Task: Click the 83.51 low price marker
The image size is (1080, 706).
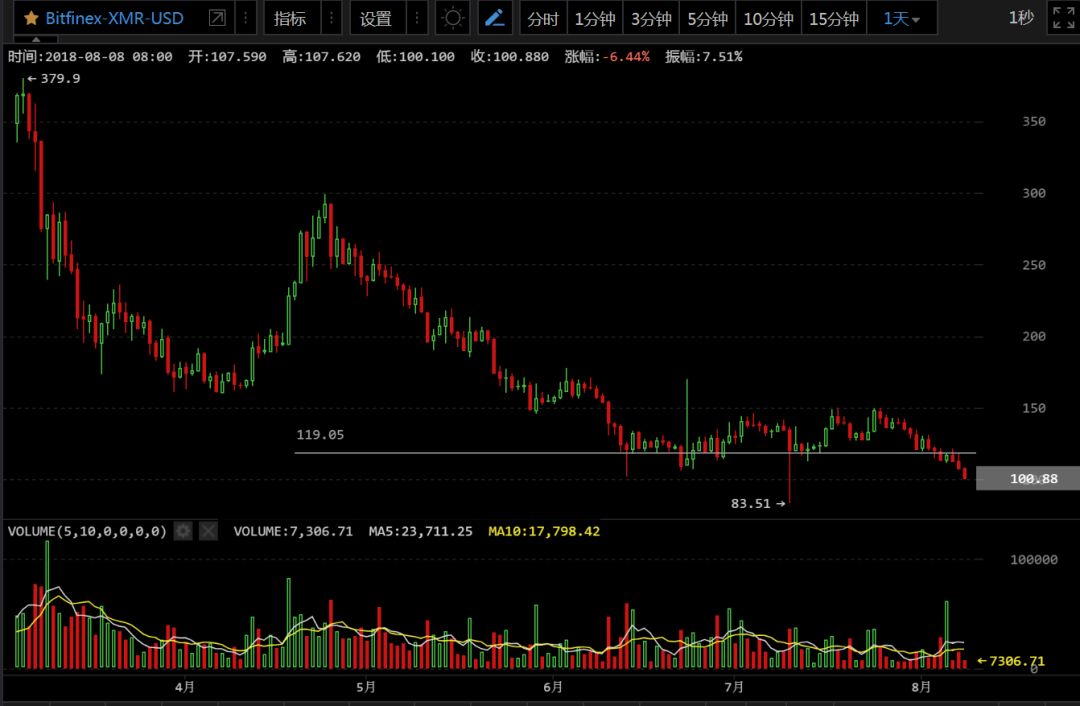Action: tap(758, 503)
